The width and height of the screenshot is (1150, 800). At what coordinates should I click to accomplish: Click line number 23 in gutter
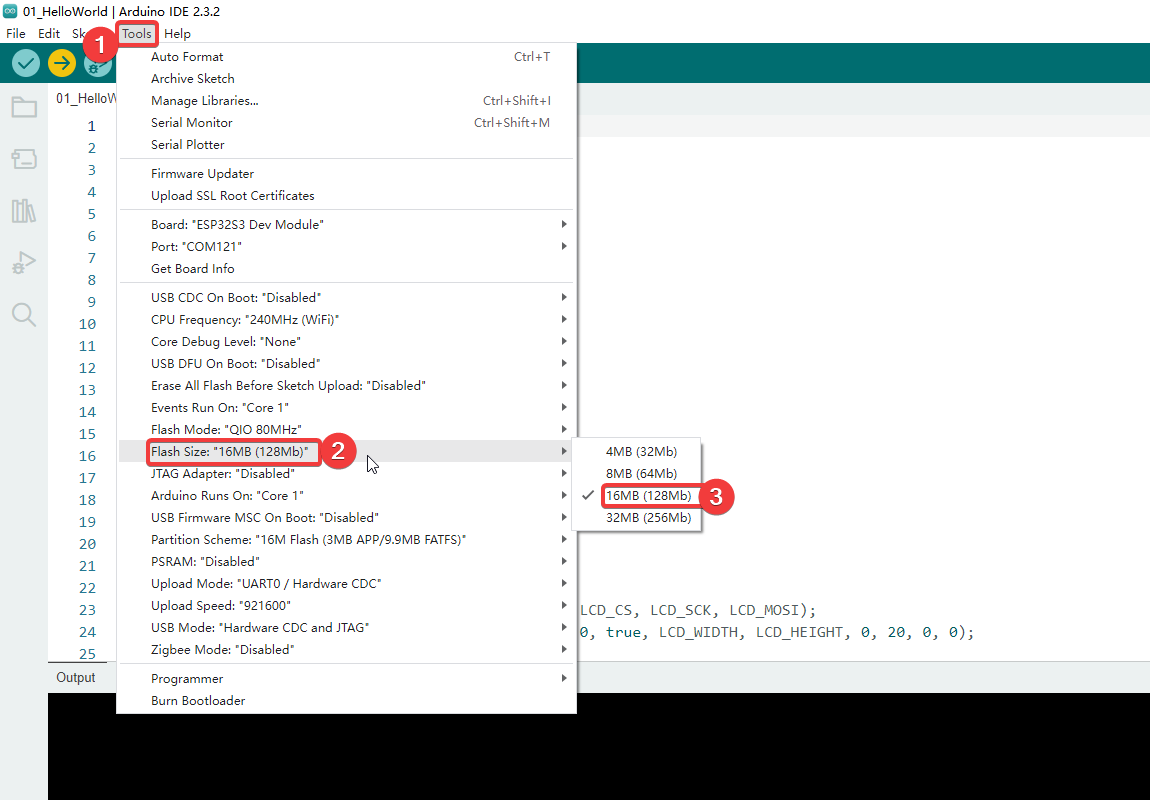(87, 610)
